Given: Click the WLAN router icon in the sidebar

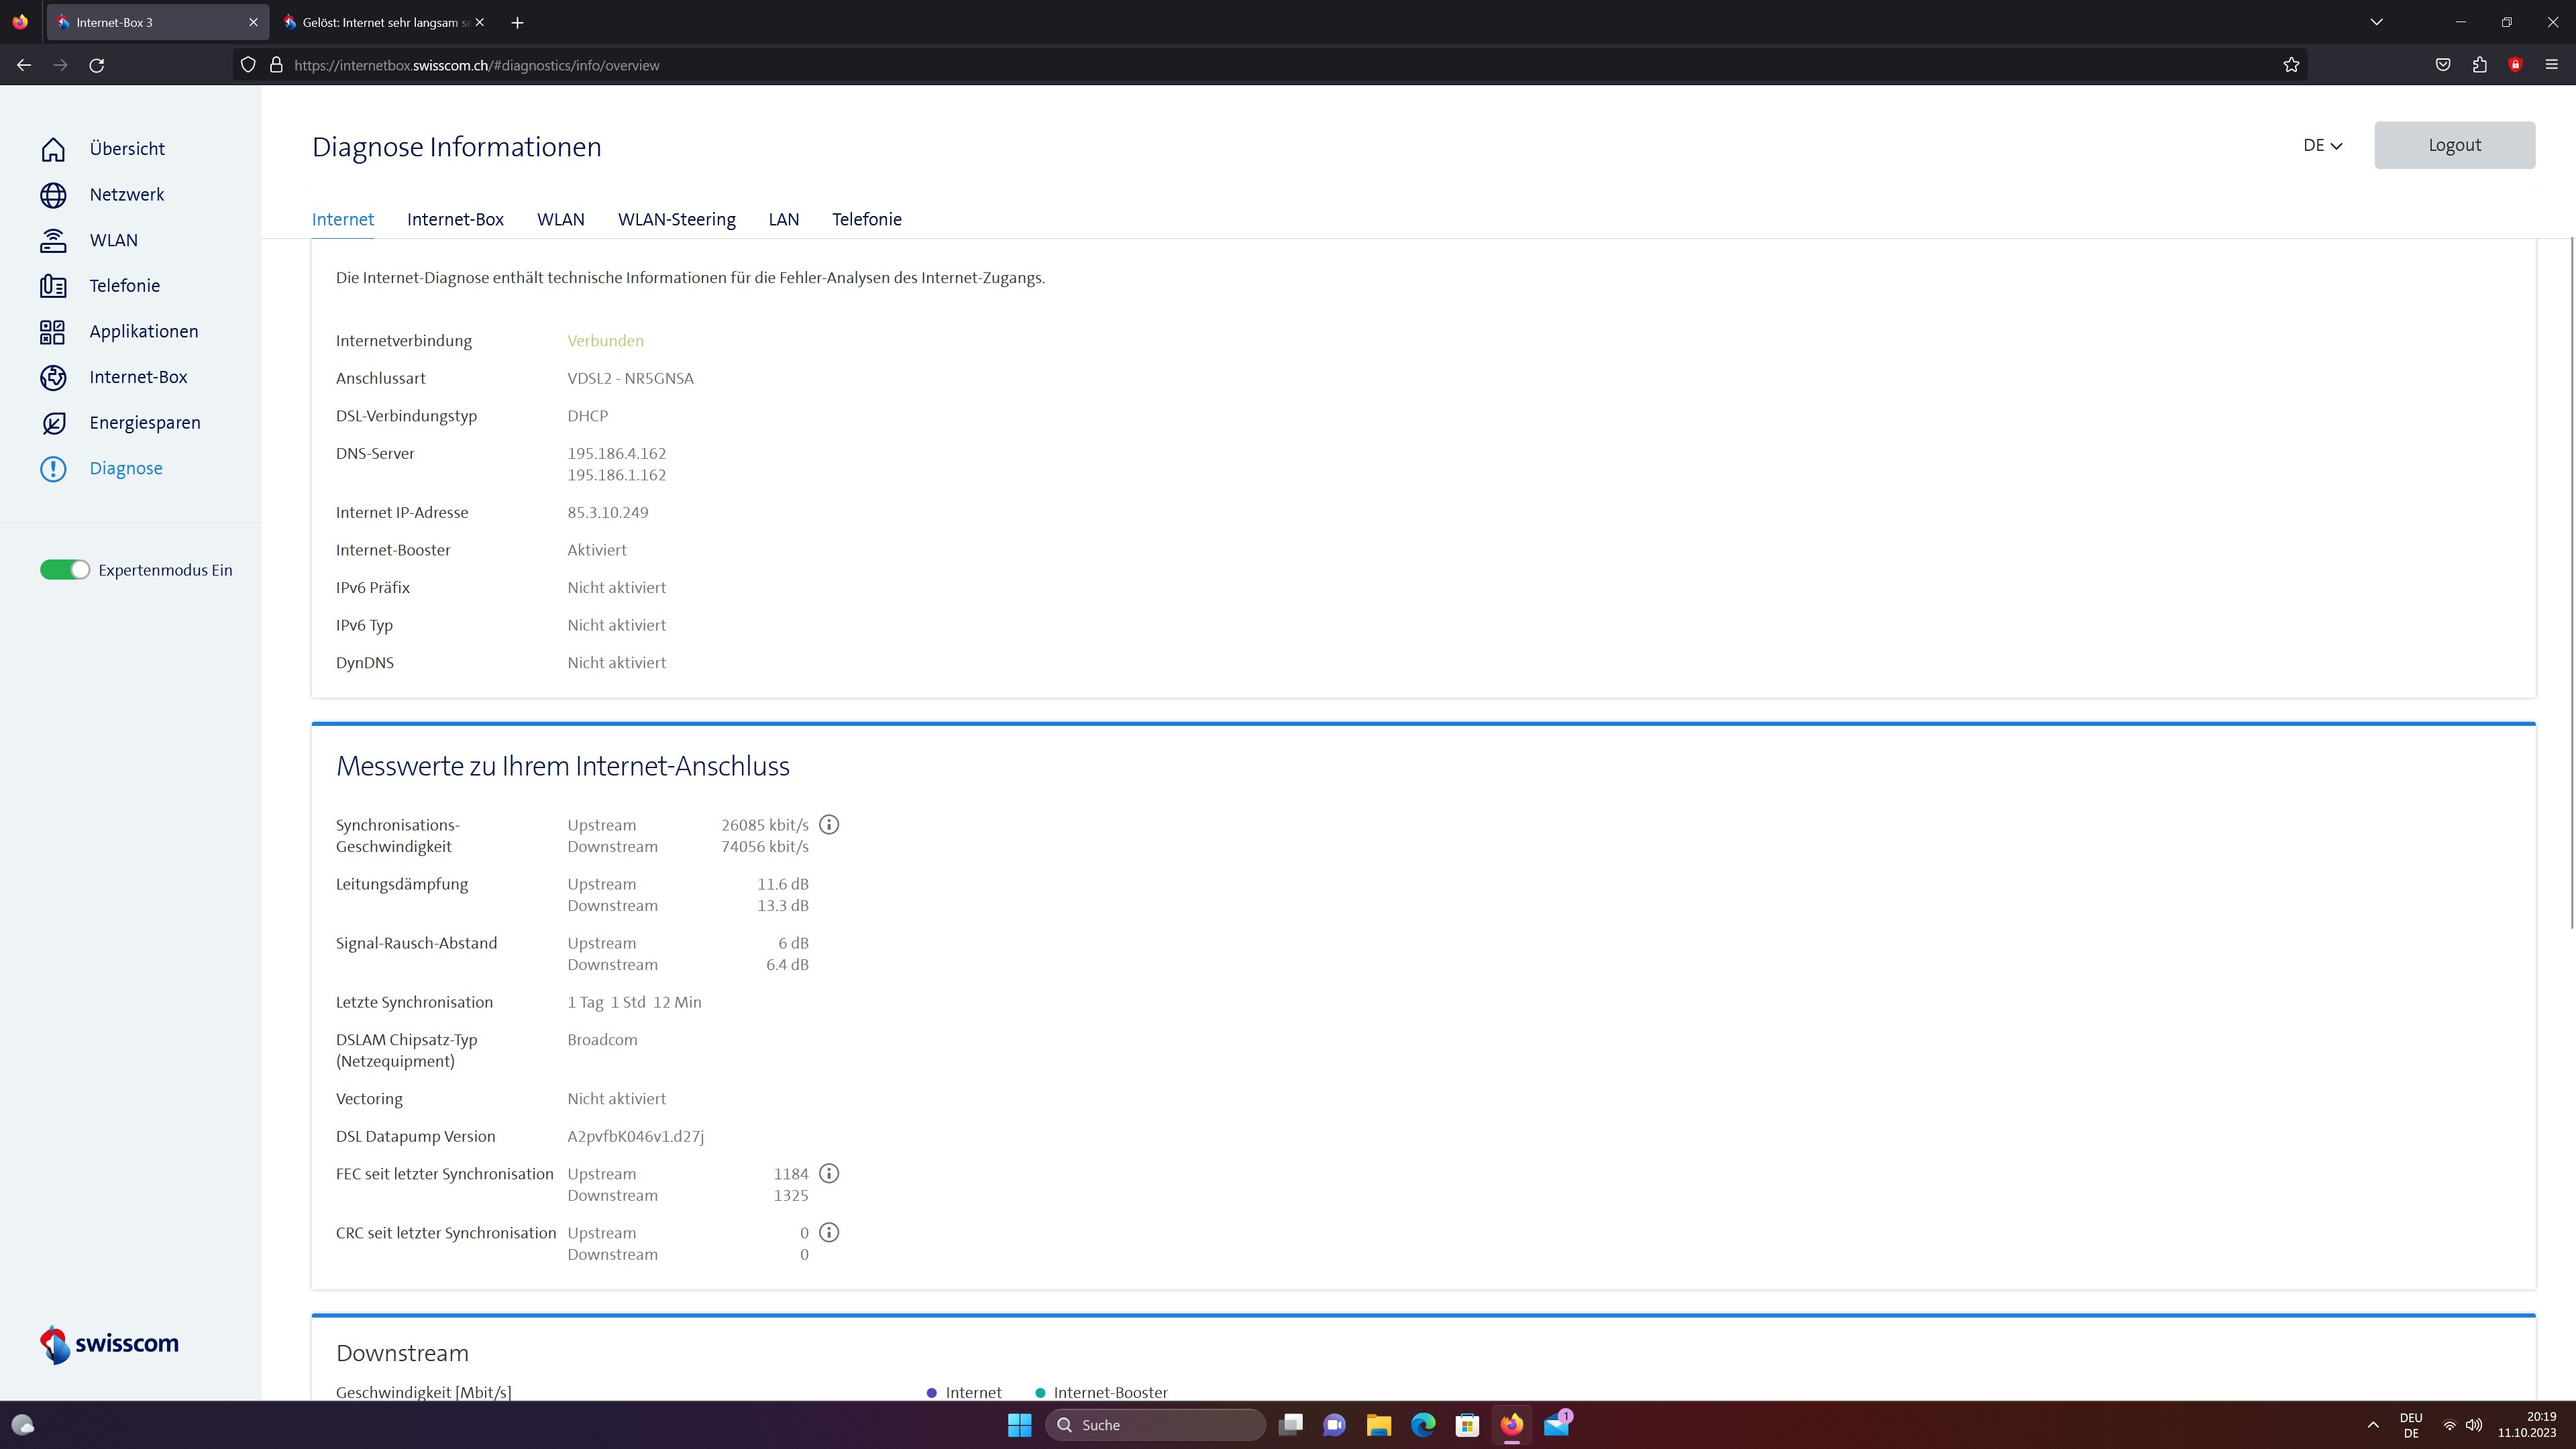Looking at the screenshot, I should click(53, 241).
